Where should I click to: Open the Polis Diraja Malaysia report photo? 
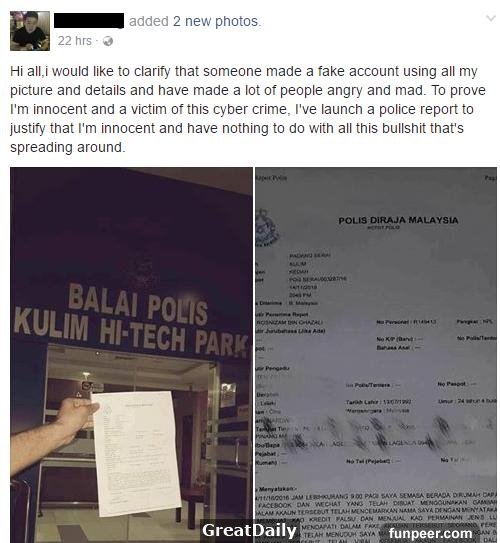pos(376,355)
